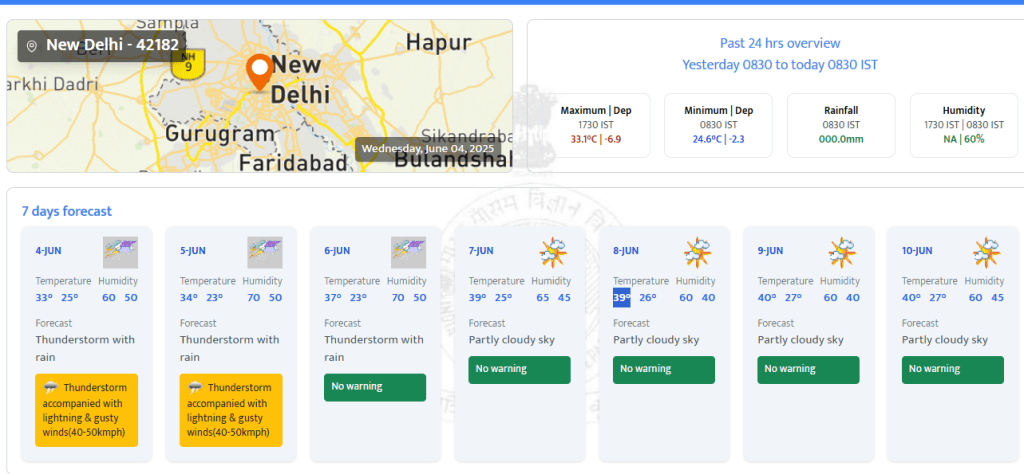This screenshot has height=474, width=1024.
Task: Click storm cloud icon in 5-JUN warning
Action: (x=195, y=388)
